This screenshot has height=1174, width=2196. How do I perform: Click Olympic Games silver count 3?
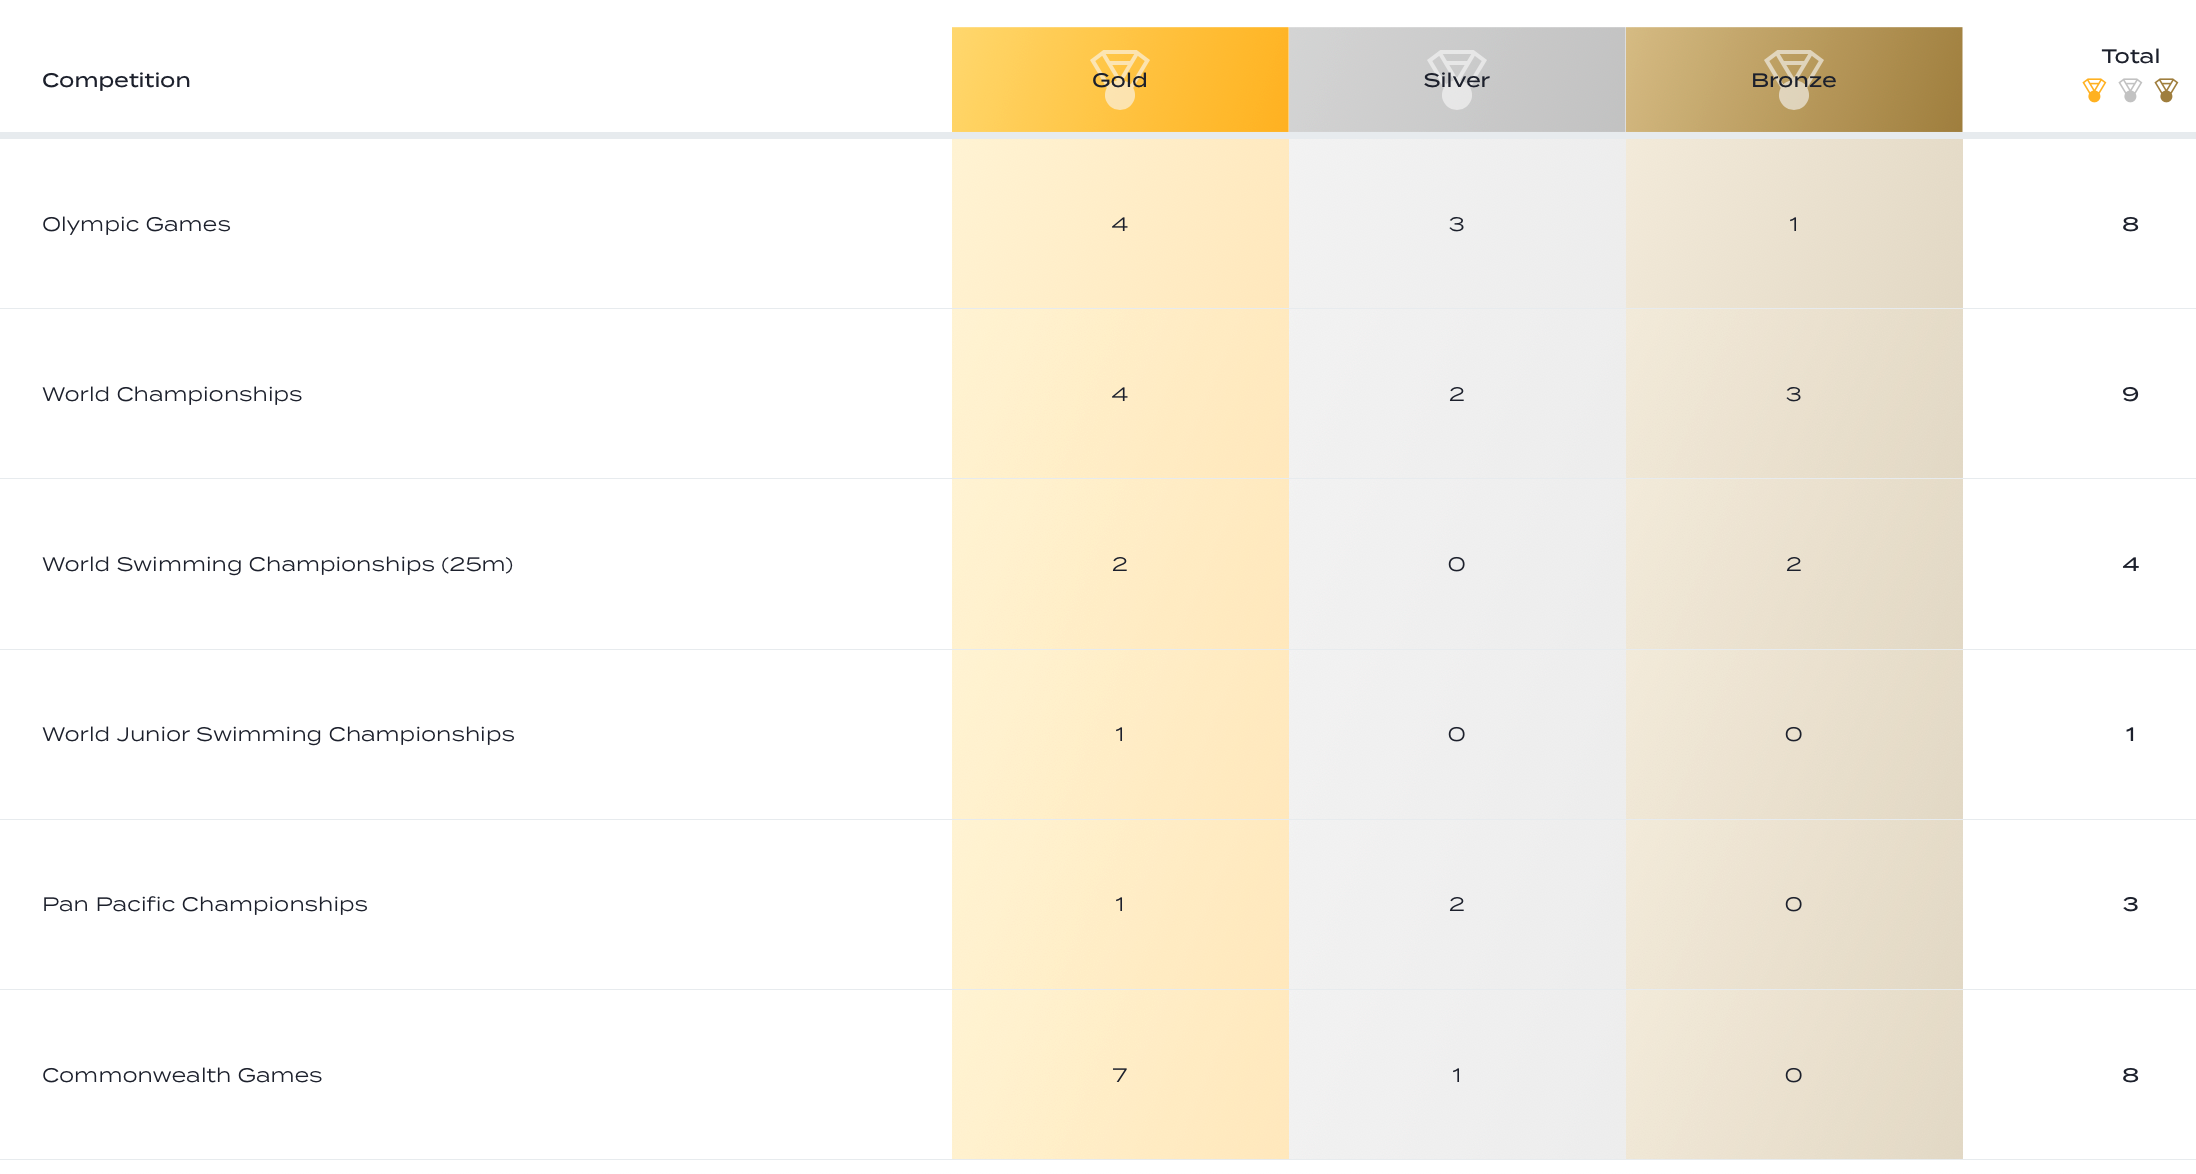pos(1457,224)
